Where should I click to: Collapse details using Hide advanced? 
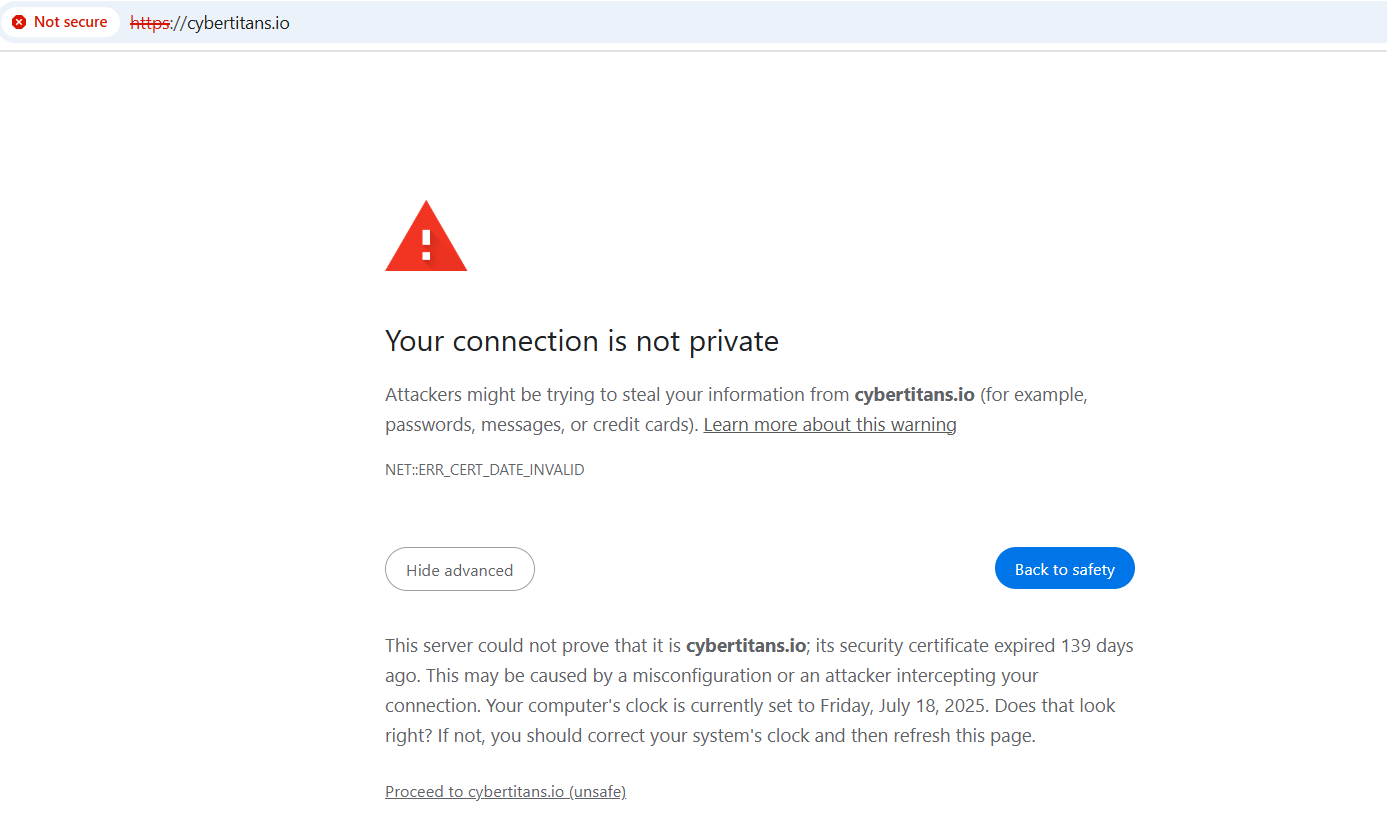click(x=460, y=569)
